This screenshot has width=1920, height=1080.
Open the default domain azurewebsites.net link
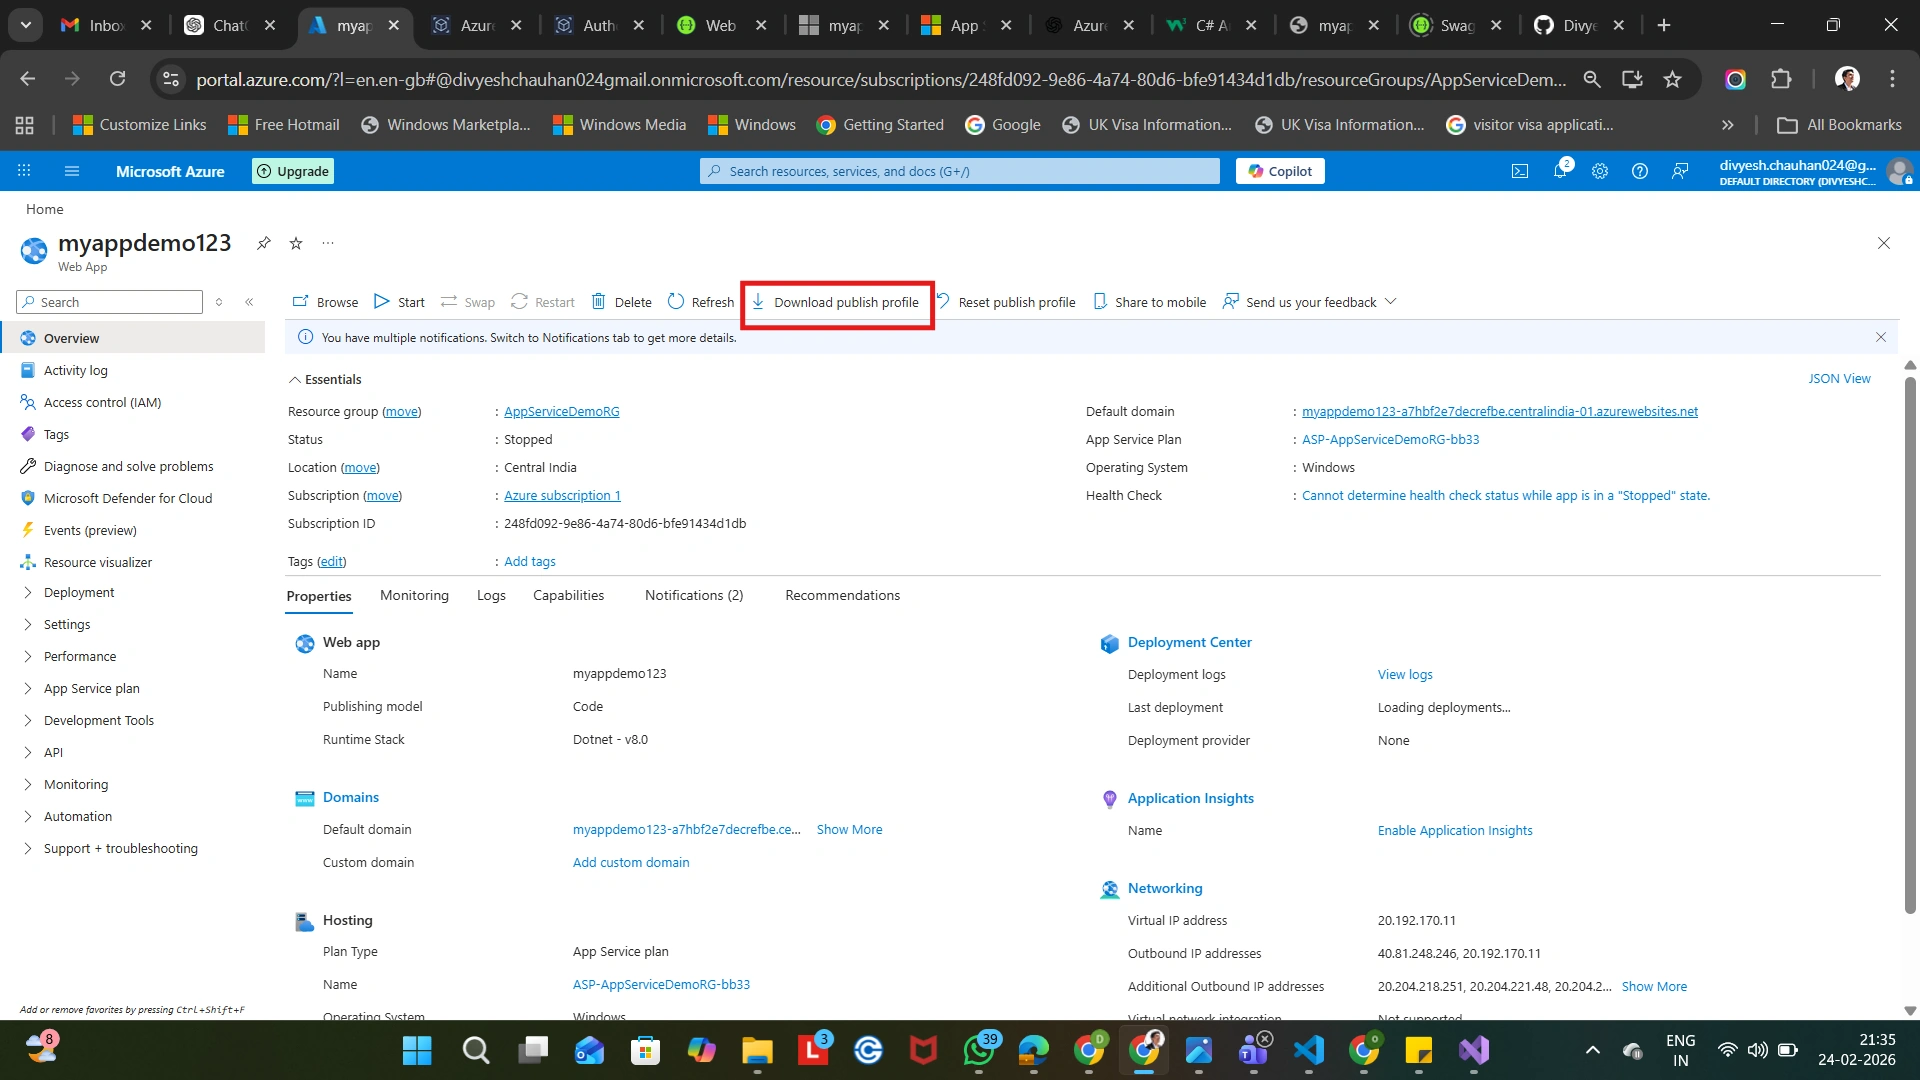pos(1500,412)
